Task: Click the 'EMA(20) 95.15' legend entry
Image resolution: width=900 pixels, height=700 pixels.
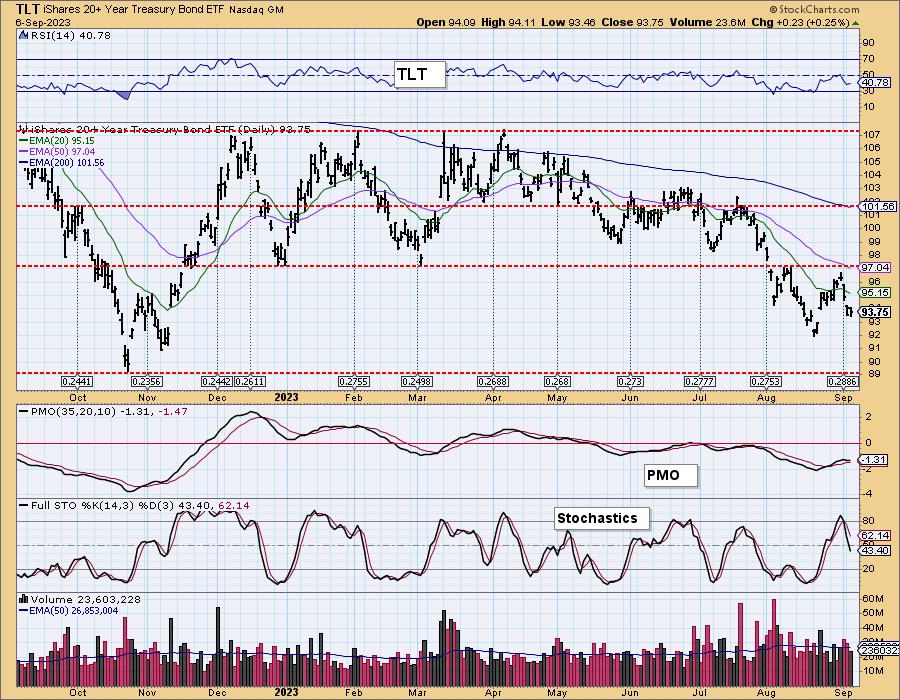Action: click(62, 141)
